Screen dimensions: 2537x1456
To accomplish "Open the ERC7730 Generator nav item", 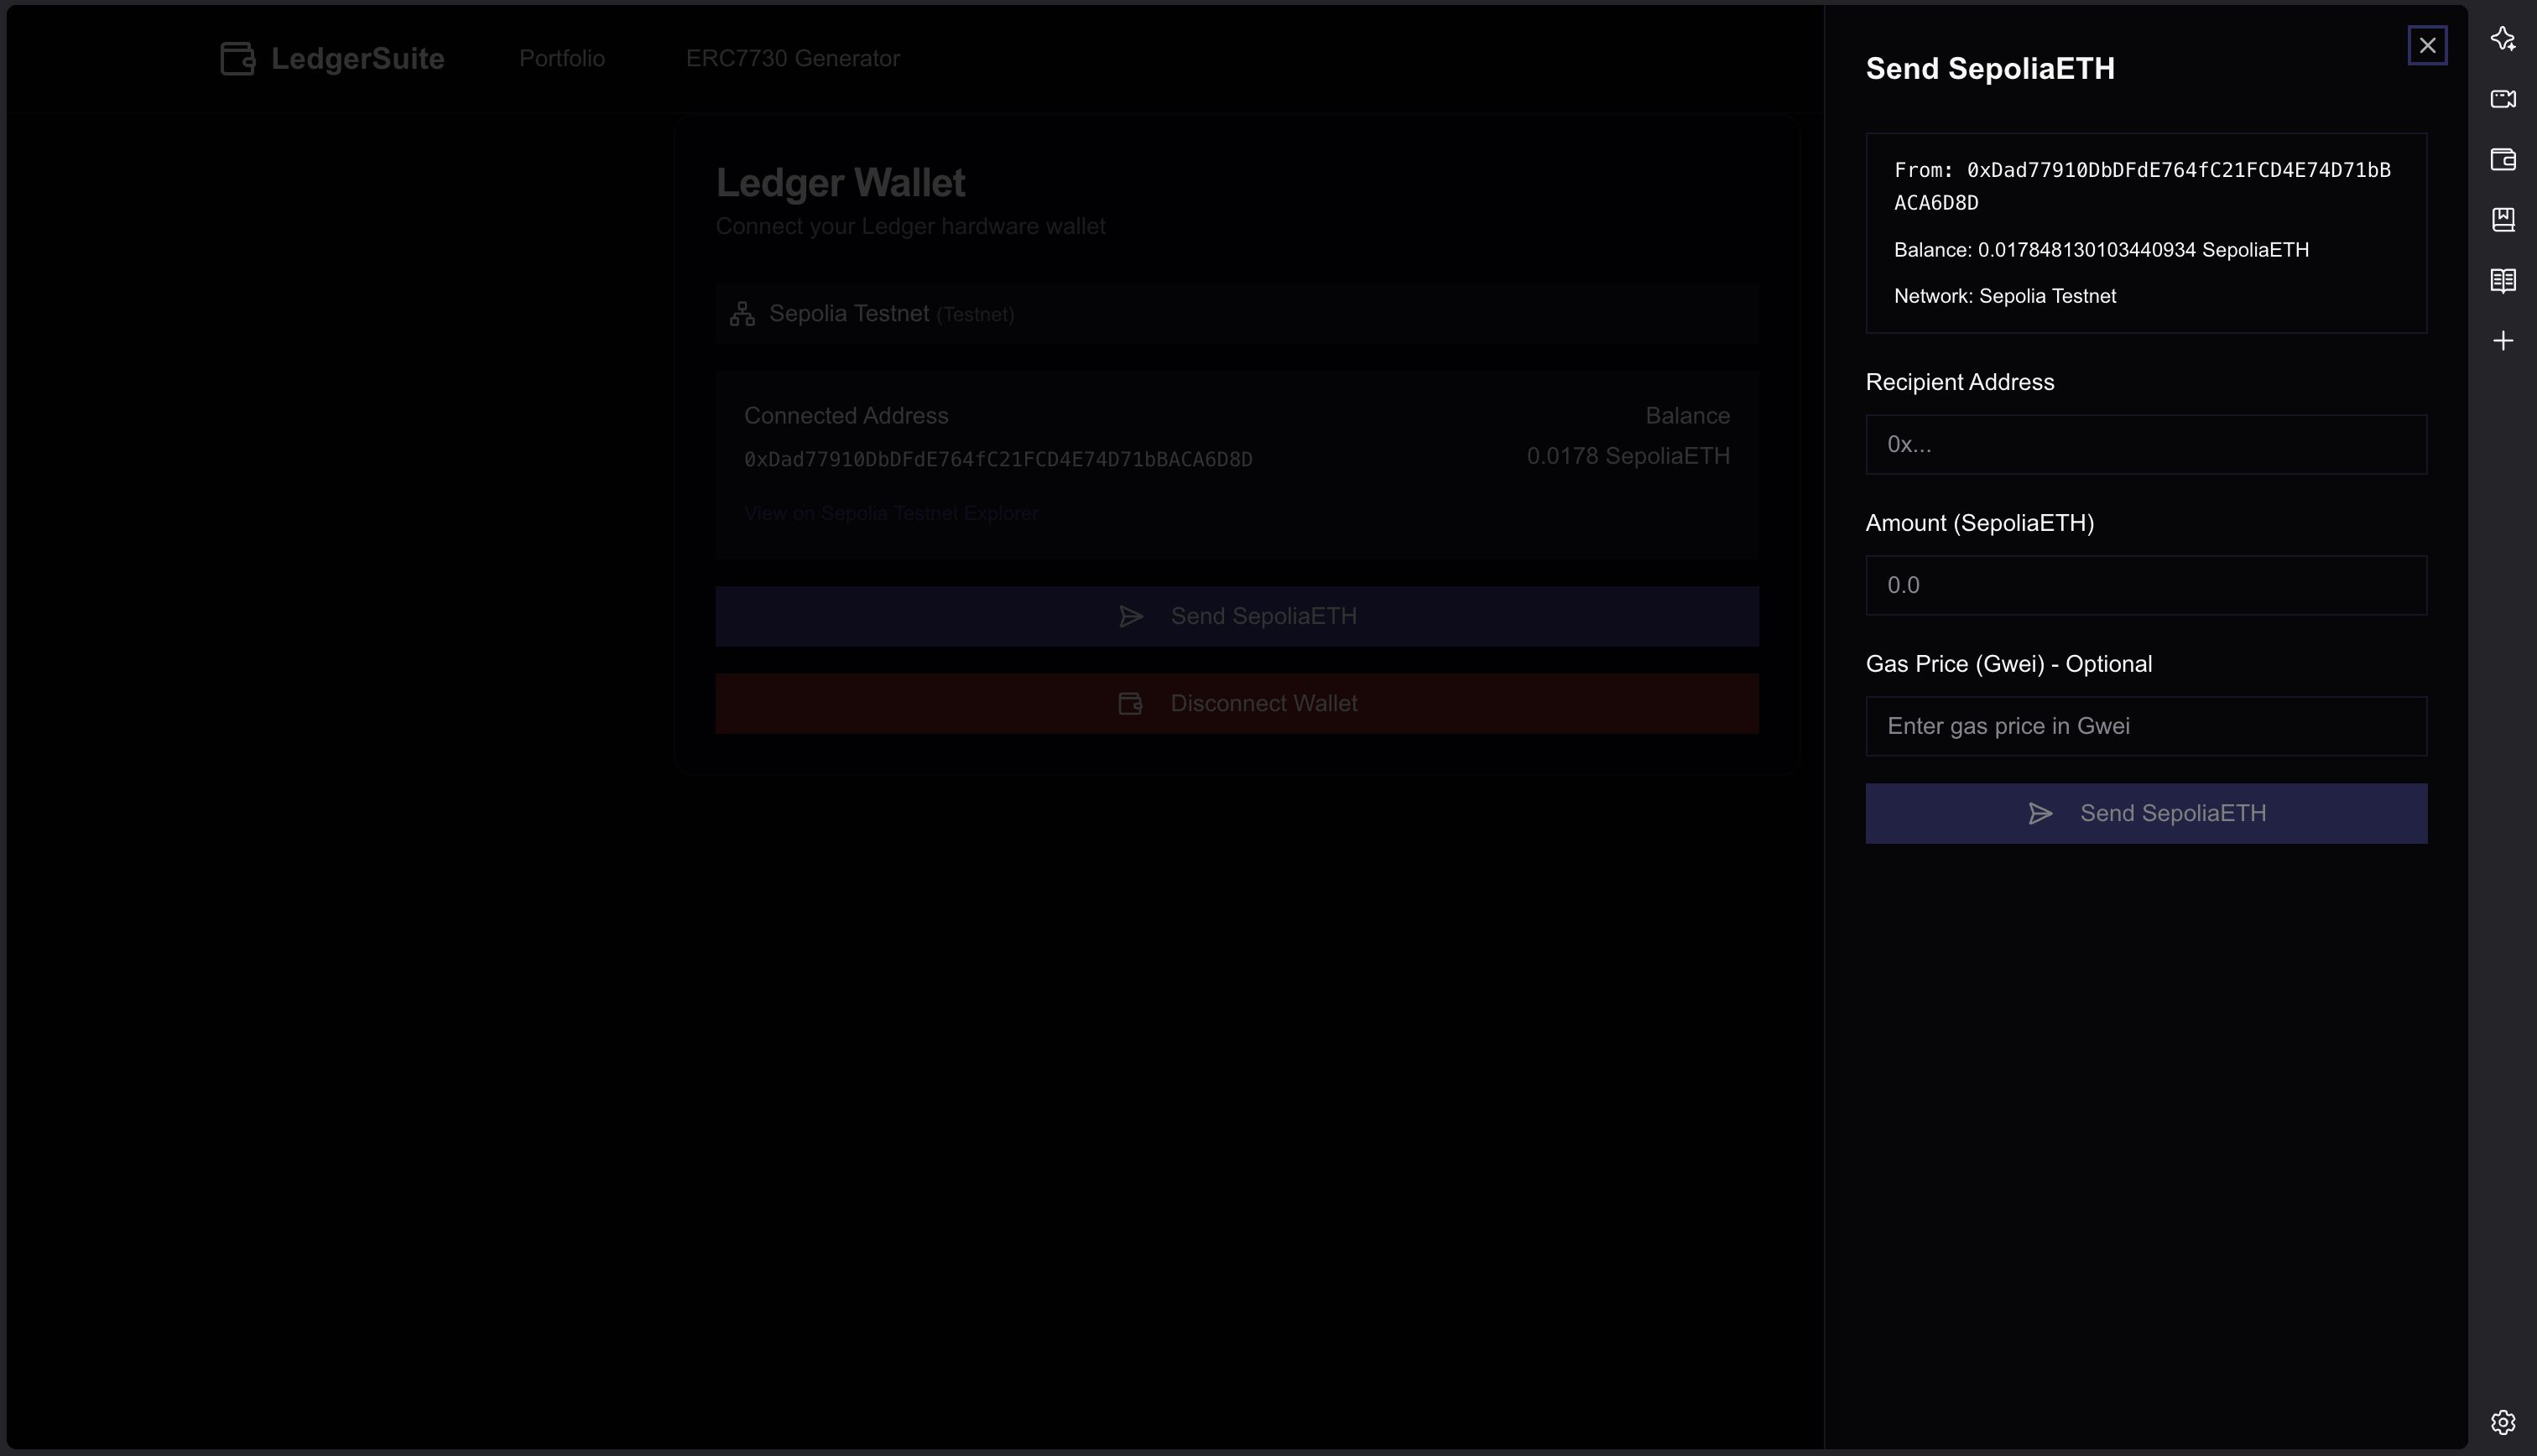I will tap(793, 58).
